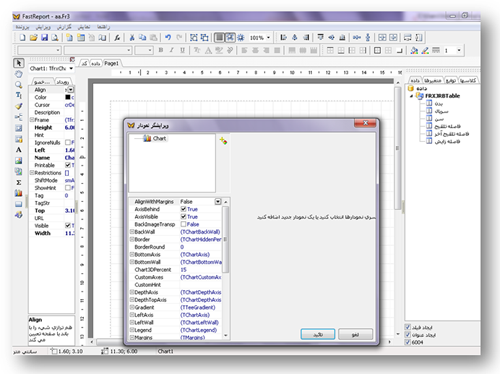Image resolution: width=500 pixels, height=374 pixels.
Task: Create a new report with the toolbar icon
Action: pos(22,37)
